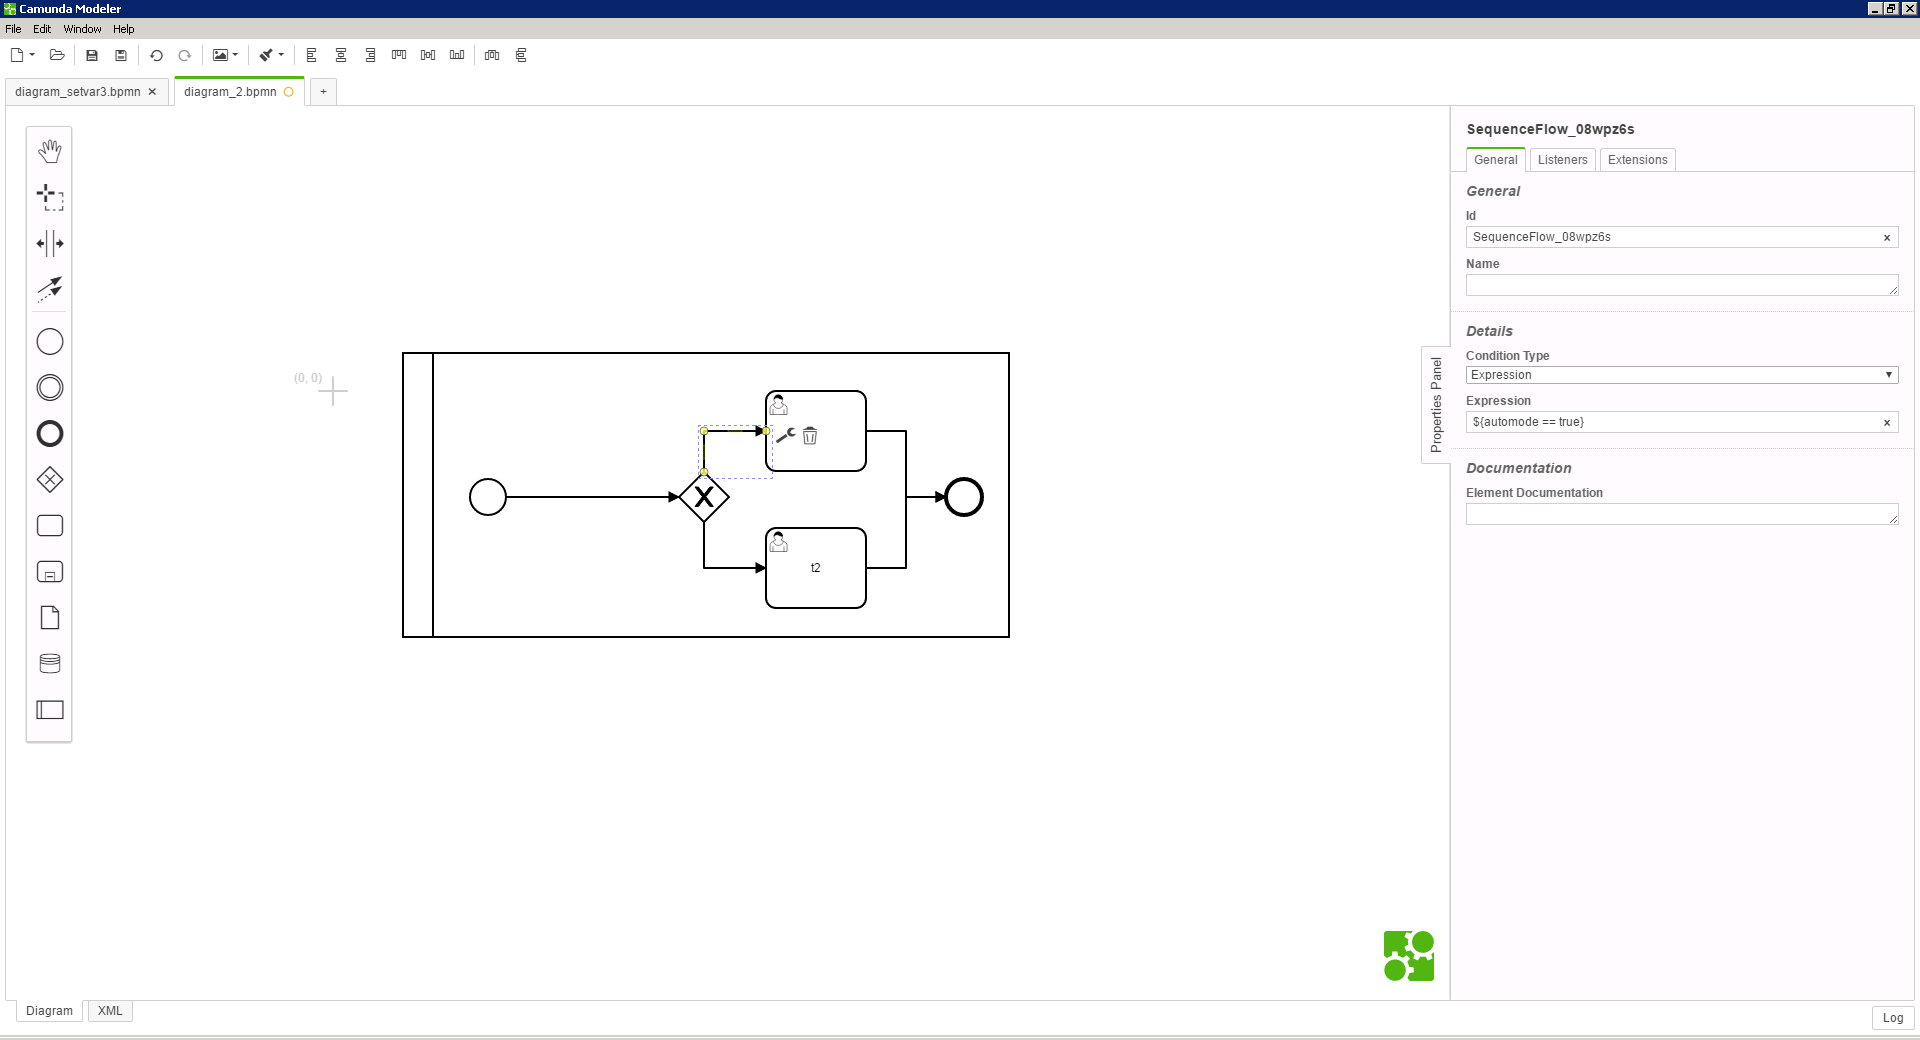Distribute elements horizontally
This screenshot has height=1040, width=1920.
click(492, 55)
